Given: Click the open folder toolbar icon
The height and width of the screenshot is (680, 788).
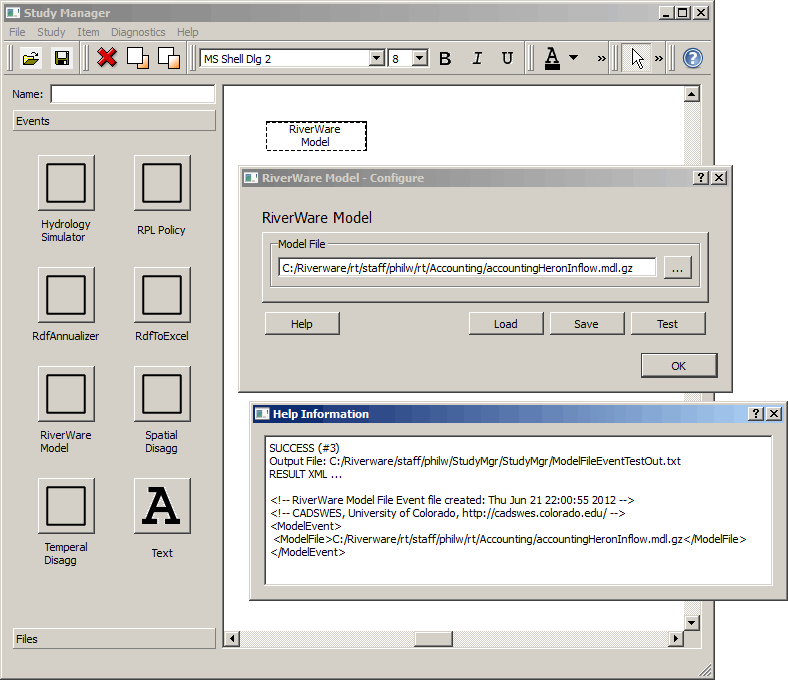Looking at the screenshot, I should pyautogui.click(x=31, y=58).
